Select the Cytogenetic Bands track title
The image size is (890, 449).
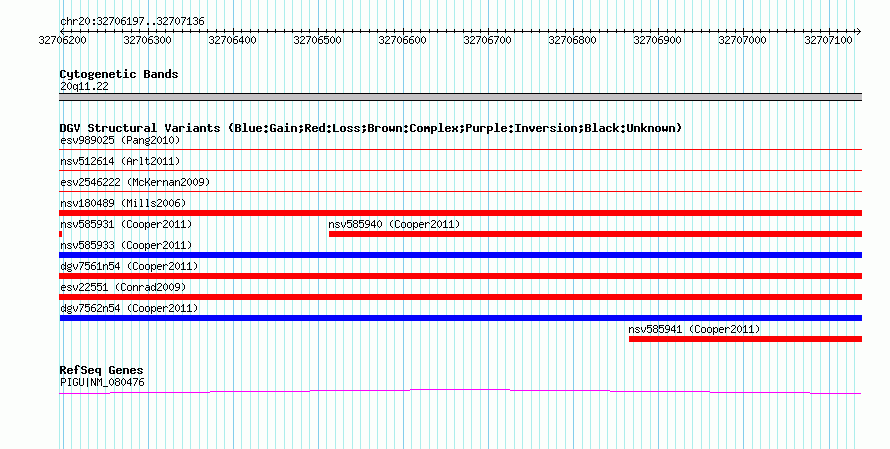click(119, 74)
